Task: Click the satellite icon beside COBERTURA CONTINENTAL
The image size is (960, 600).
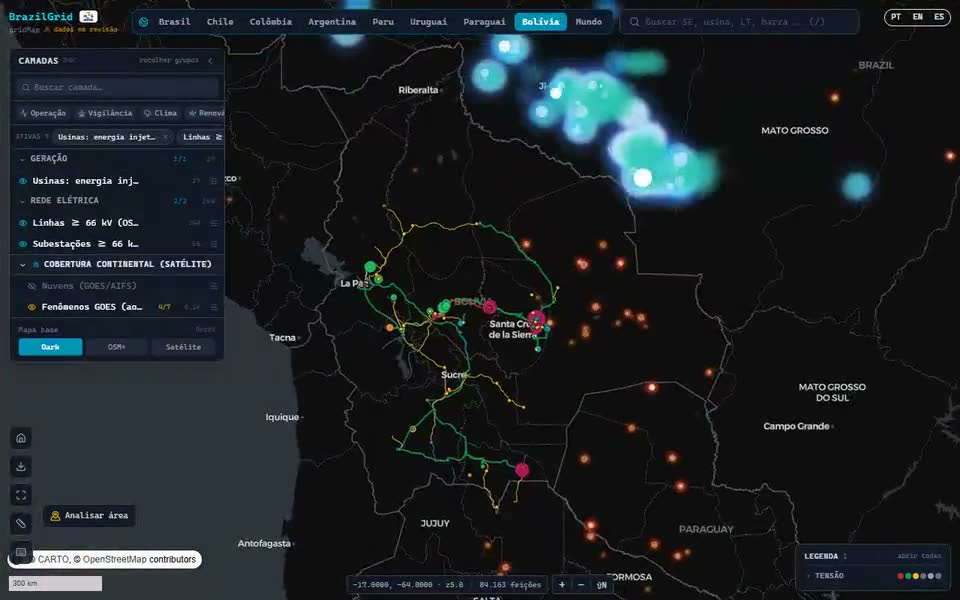Action: point(36,264)
